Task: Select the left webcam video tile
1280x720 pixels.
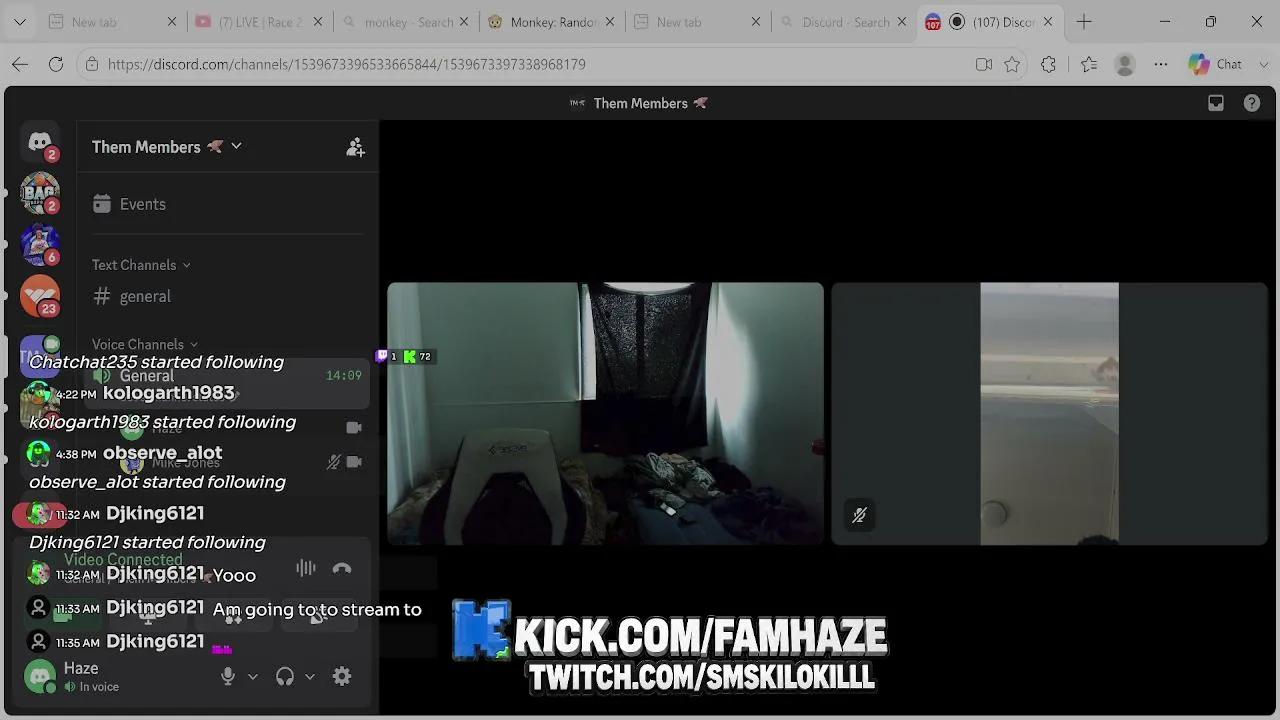Action: coord(605,414)
